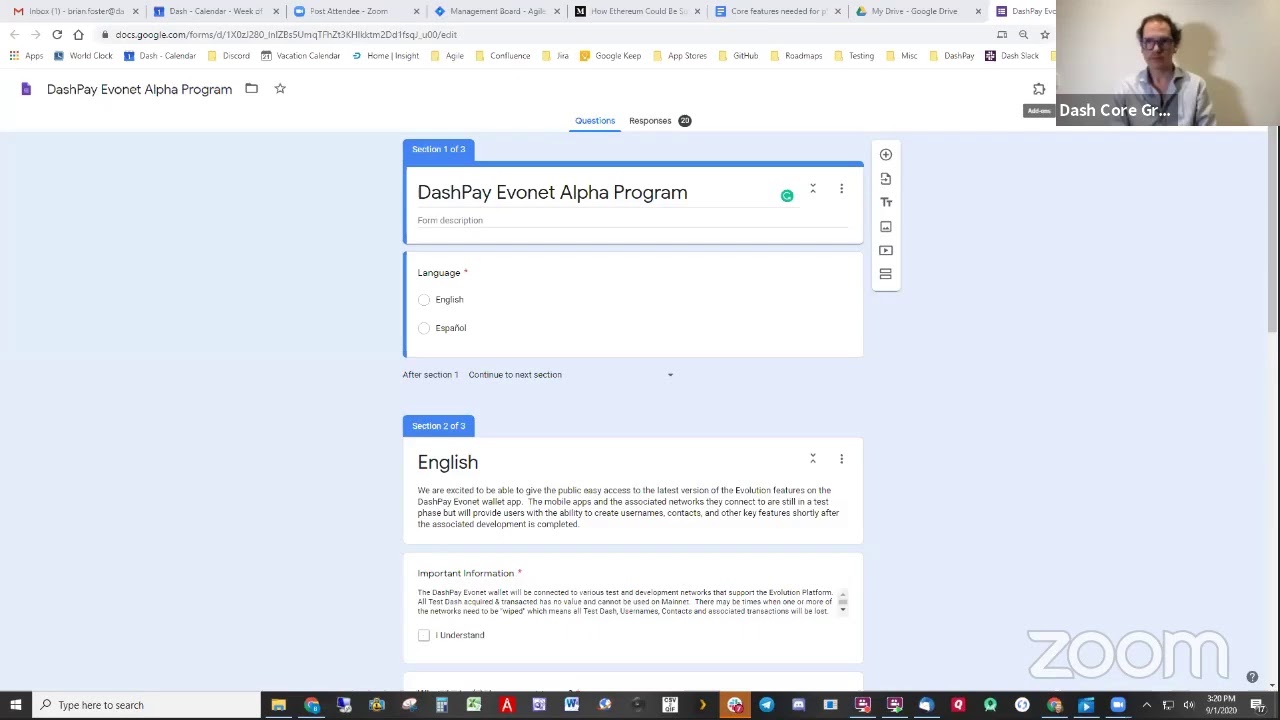The image size is (1280, 720).
Task: Click Windows search box Type here to search
Action: tap(146, 705)
